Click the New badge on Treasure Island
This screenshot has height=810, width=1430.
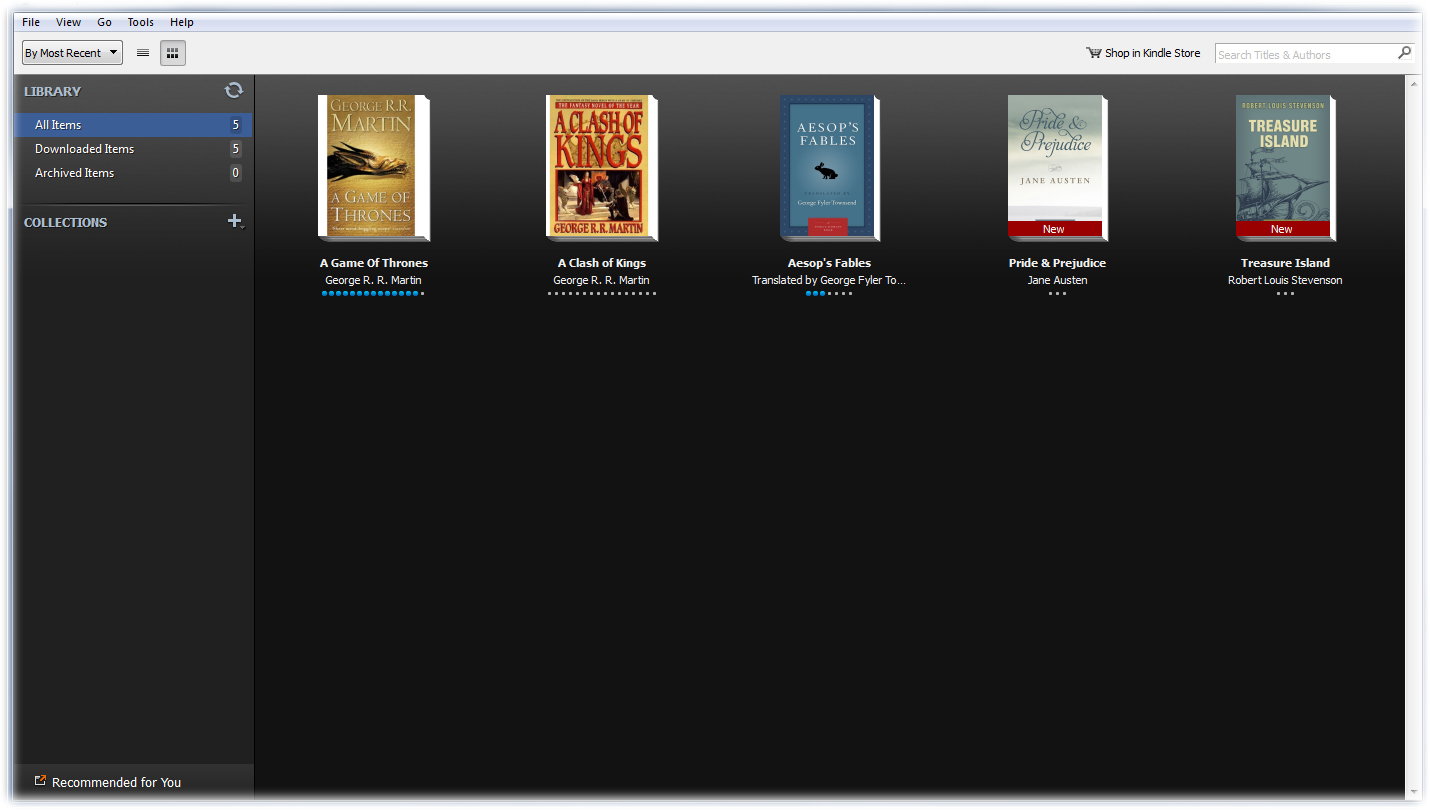coord(1282,229)
